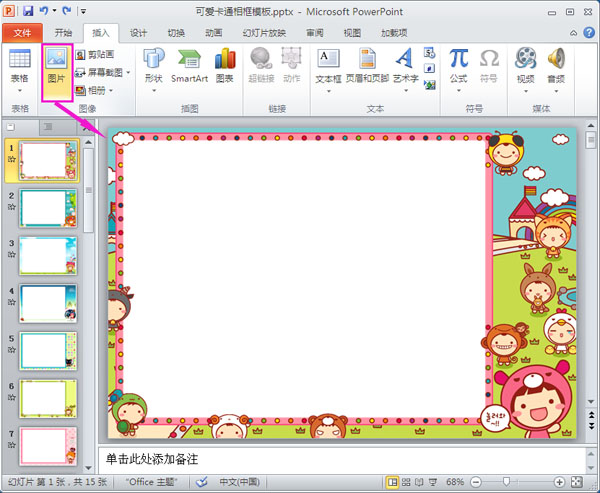Click the spell check status bar icon
This screenshot has height=493, width=600.
click(x=202, y=482)
